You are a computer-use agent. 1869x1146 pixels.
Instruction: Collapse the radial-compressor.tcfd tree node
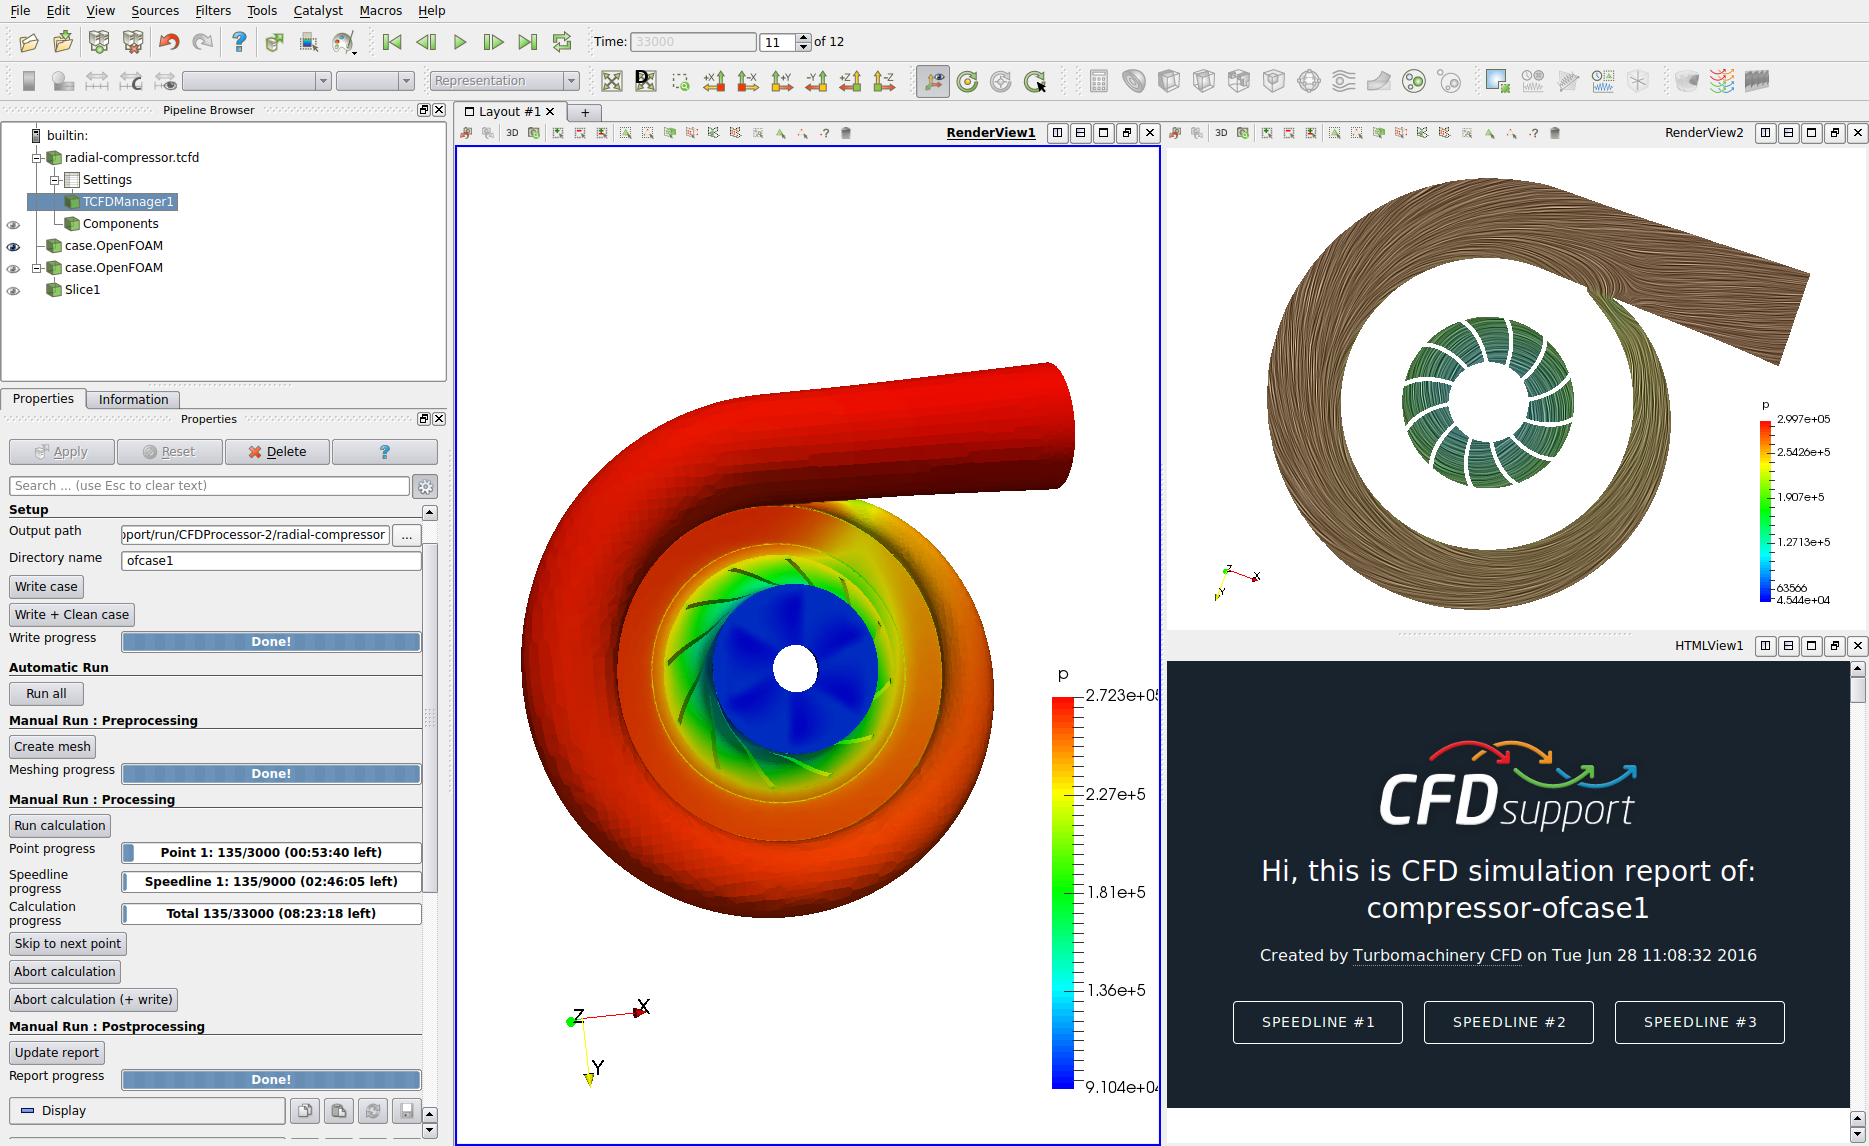[x=36, y=157]
